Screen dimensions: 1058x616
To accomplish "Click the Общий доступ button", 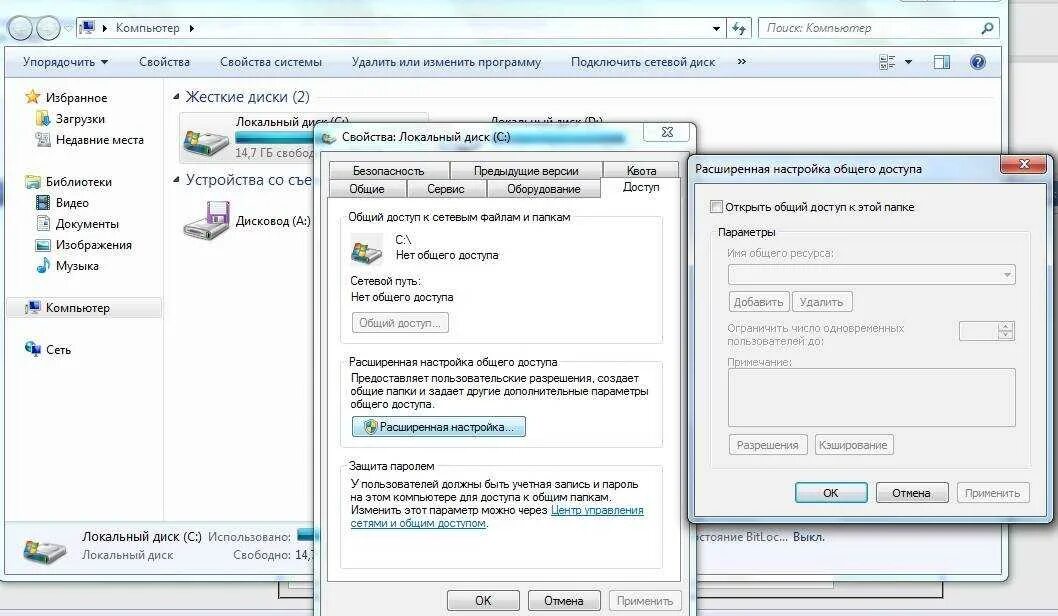I will click(399, 323).
